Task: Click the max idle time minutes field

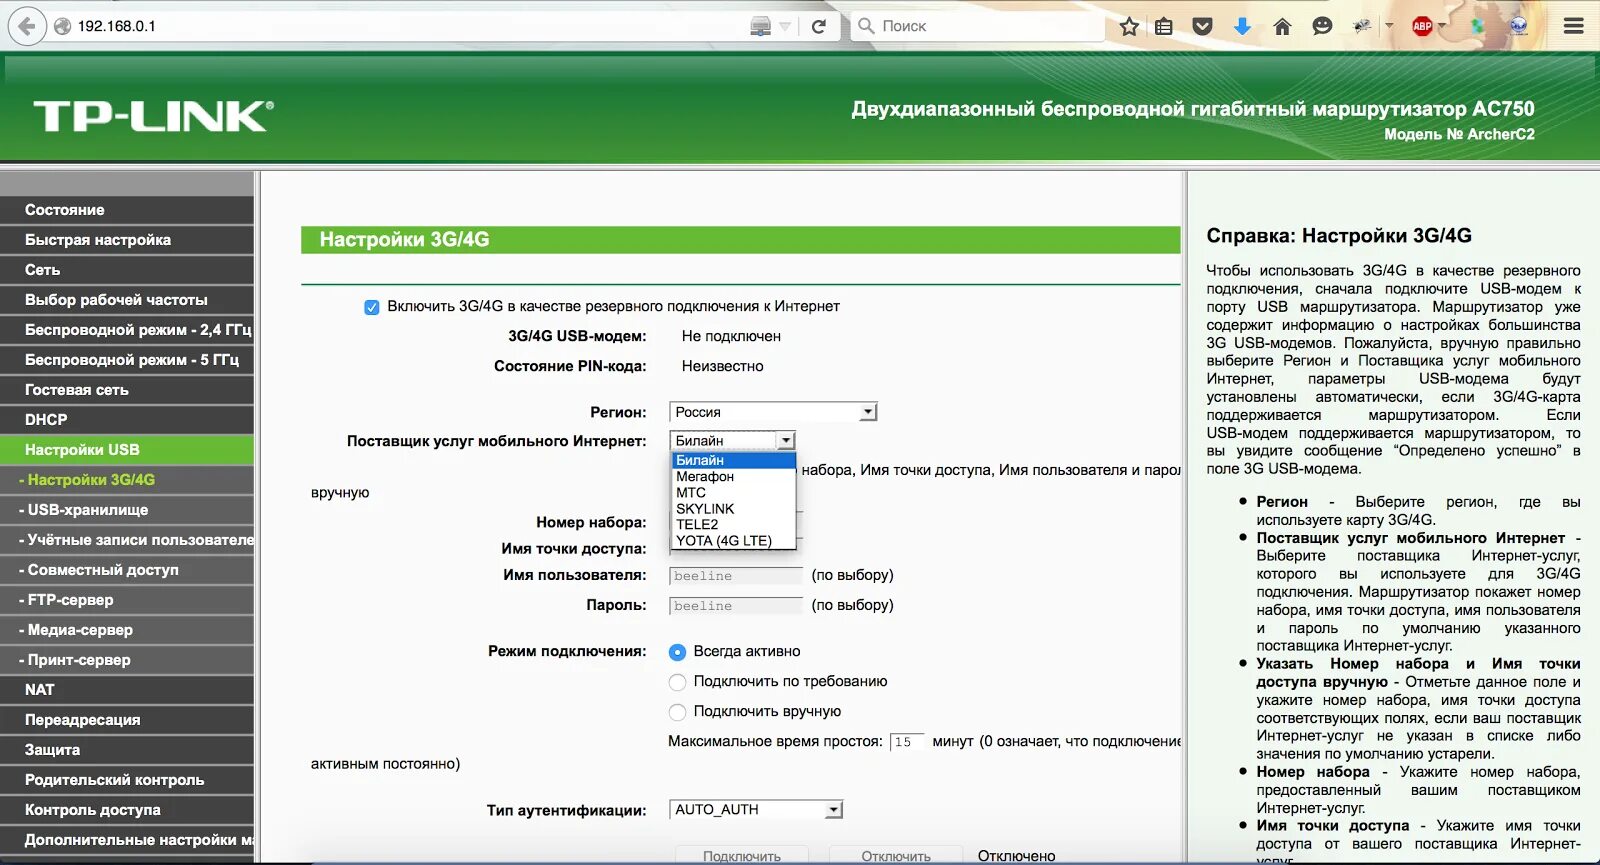Action: [x=906, y=742]
